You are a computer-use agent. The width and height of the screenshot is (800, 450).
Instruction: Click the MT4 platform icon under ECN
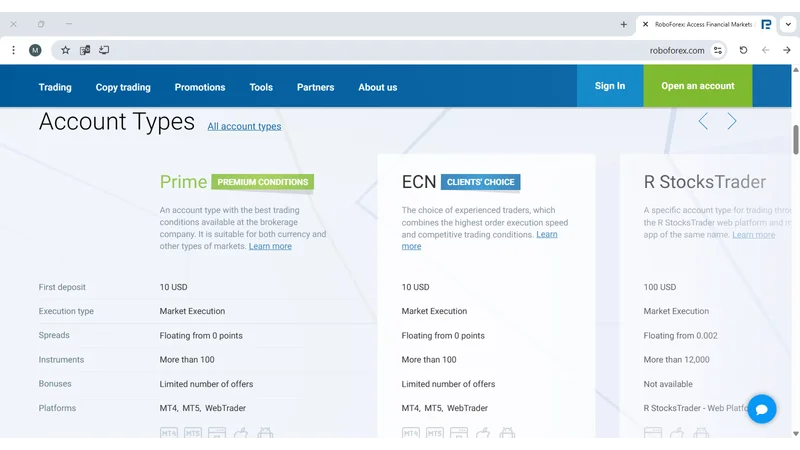[411, 433]
